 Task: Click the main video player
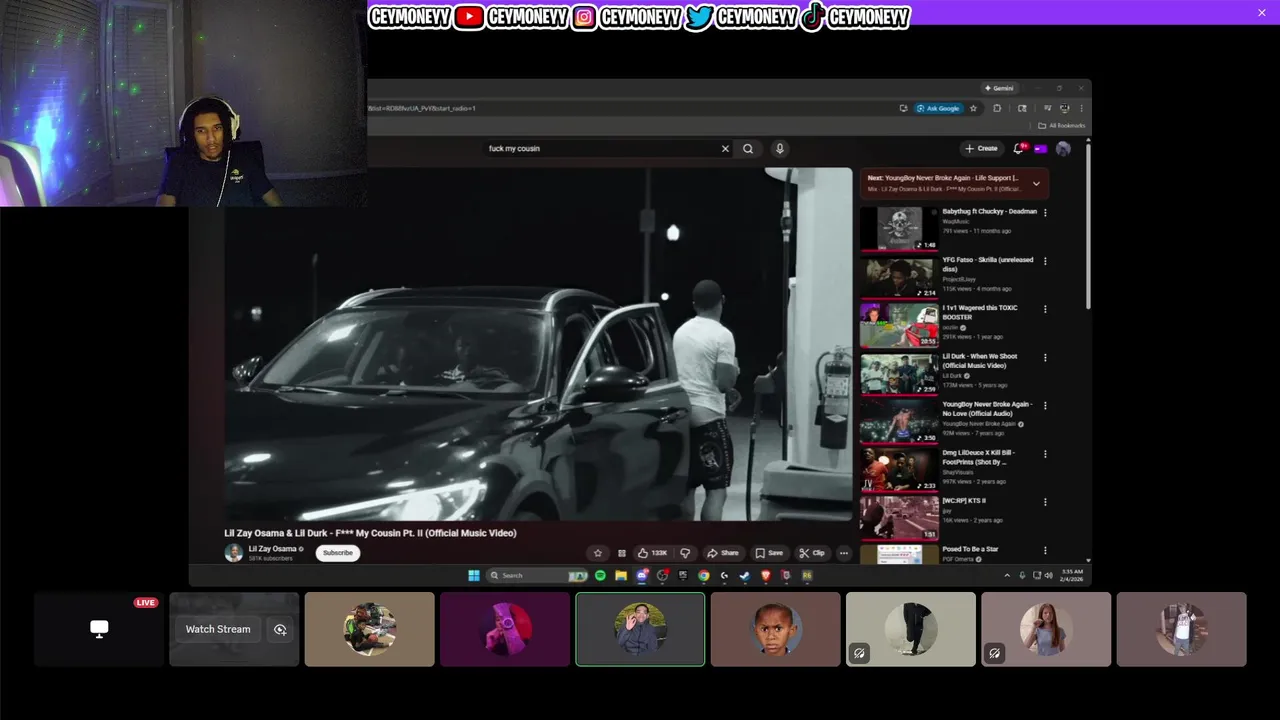(538, 344)
